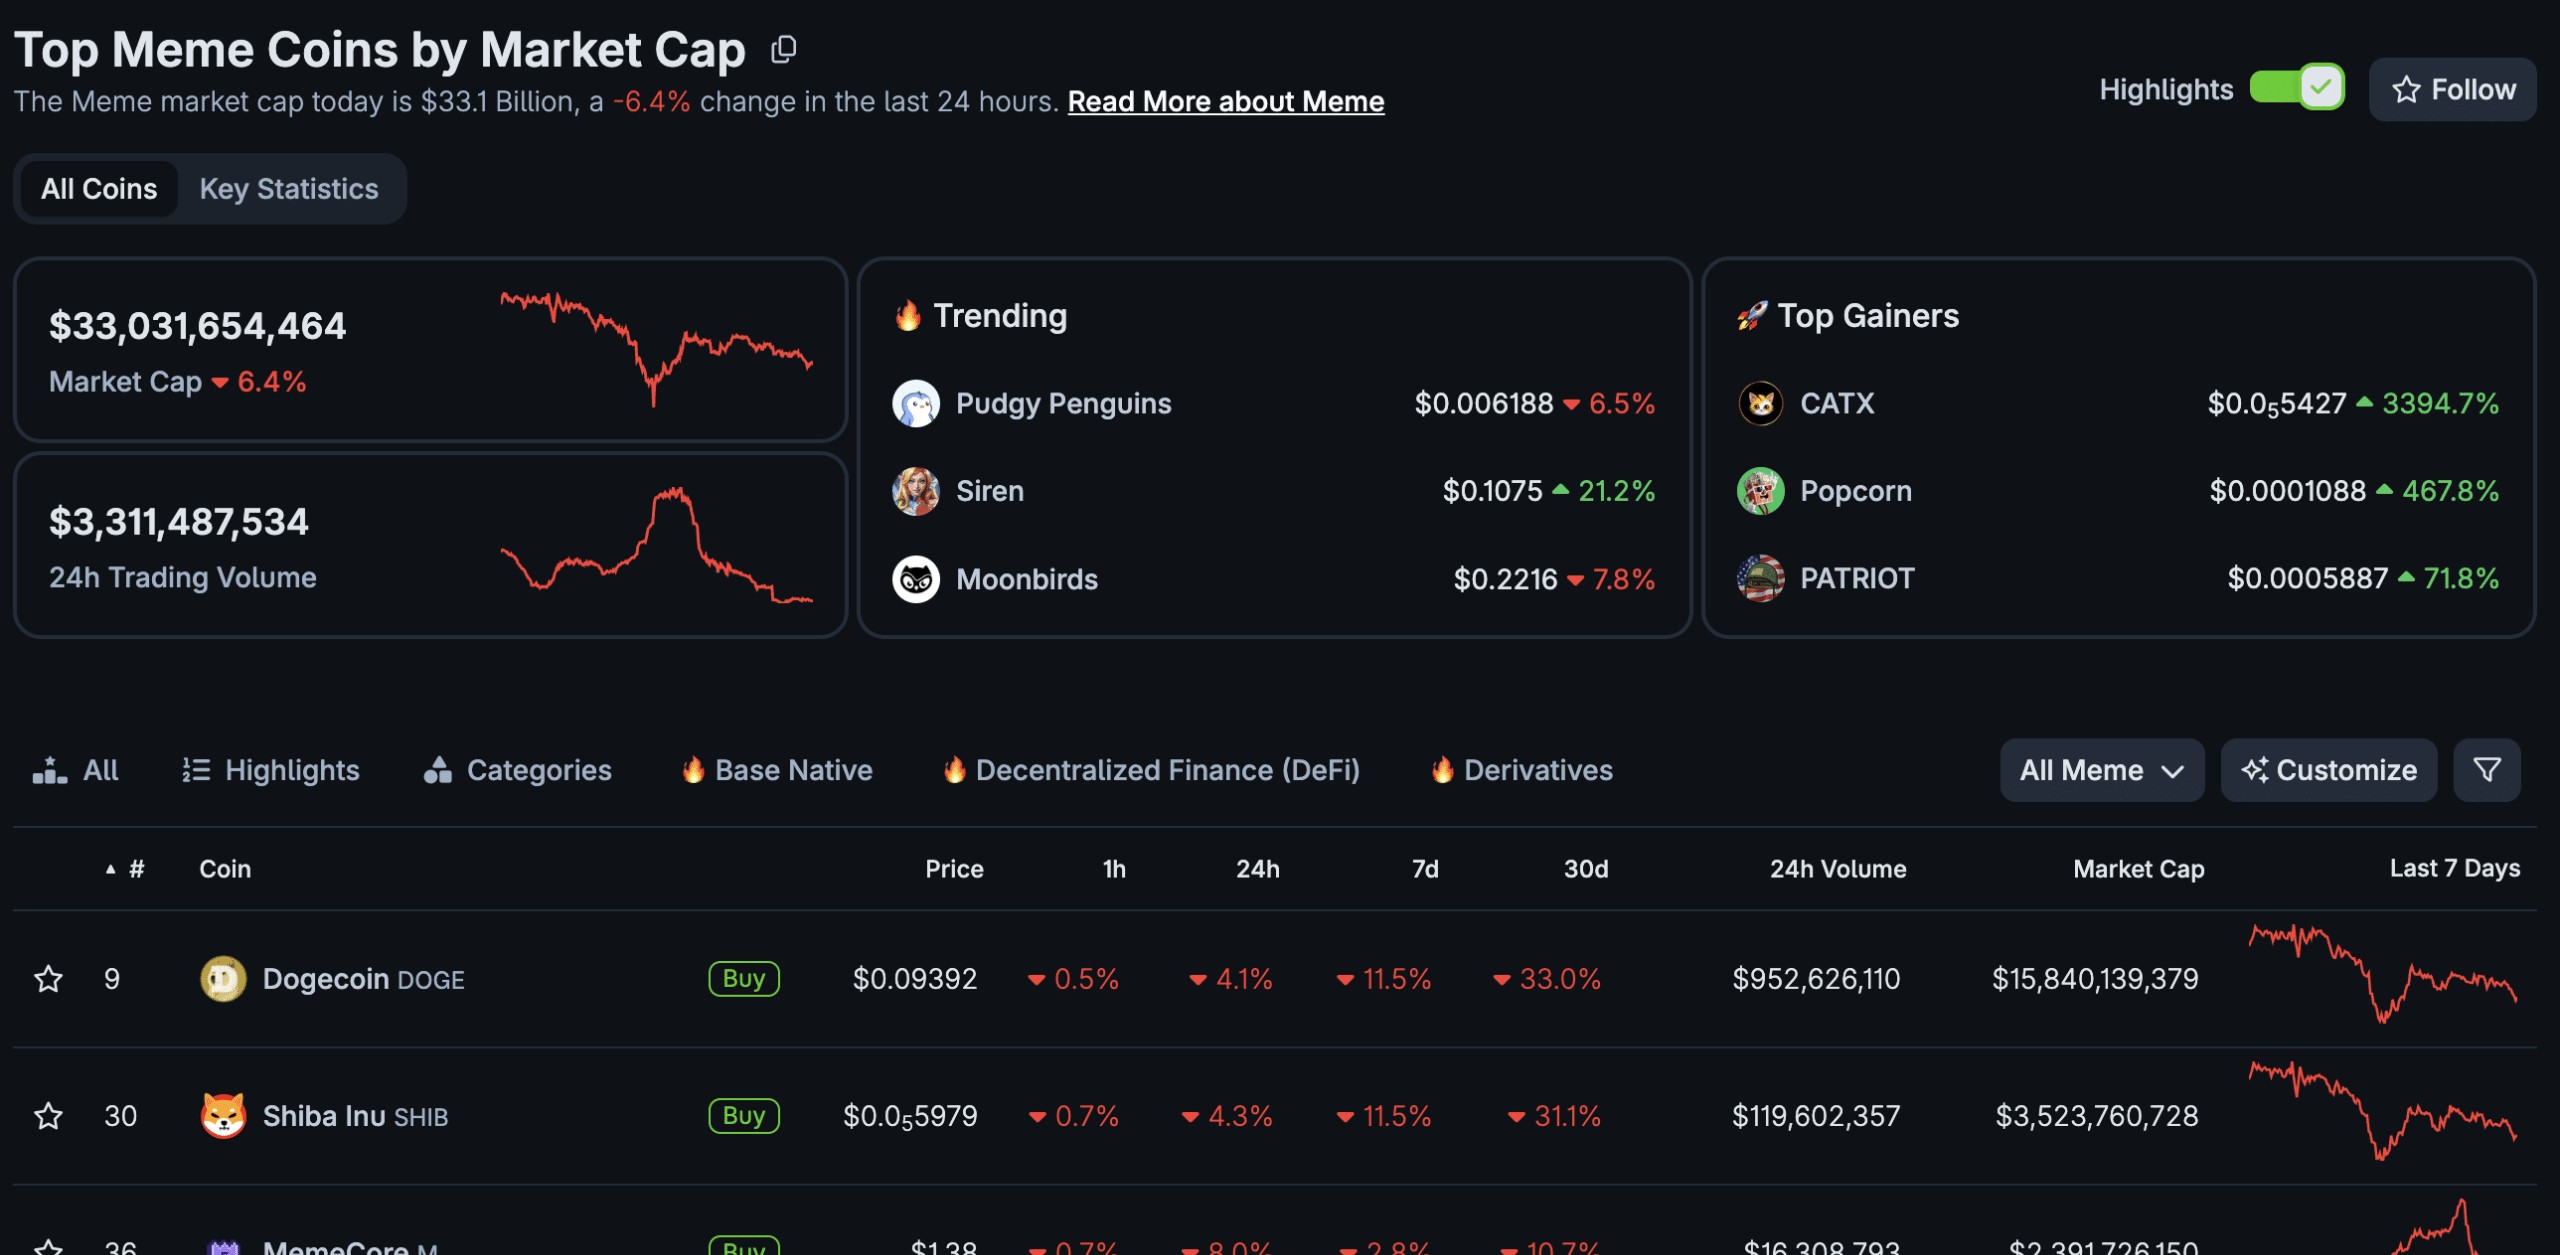Click the rocket icon beside Top Gainers

1752,316
